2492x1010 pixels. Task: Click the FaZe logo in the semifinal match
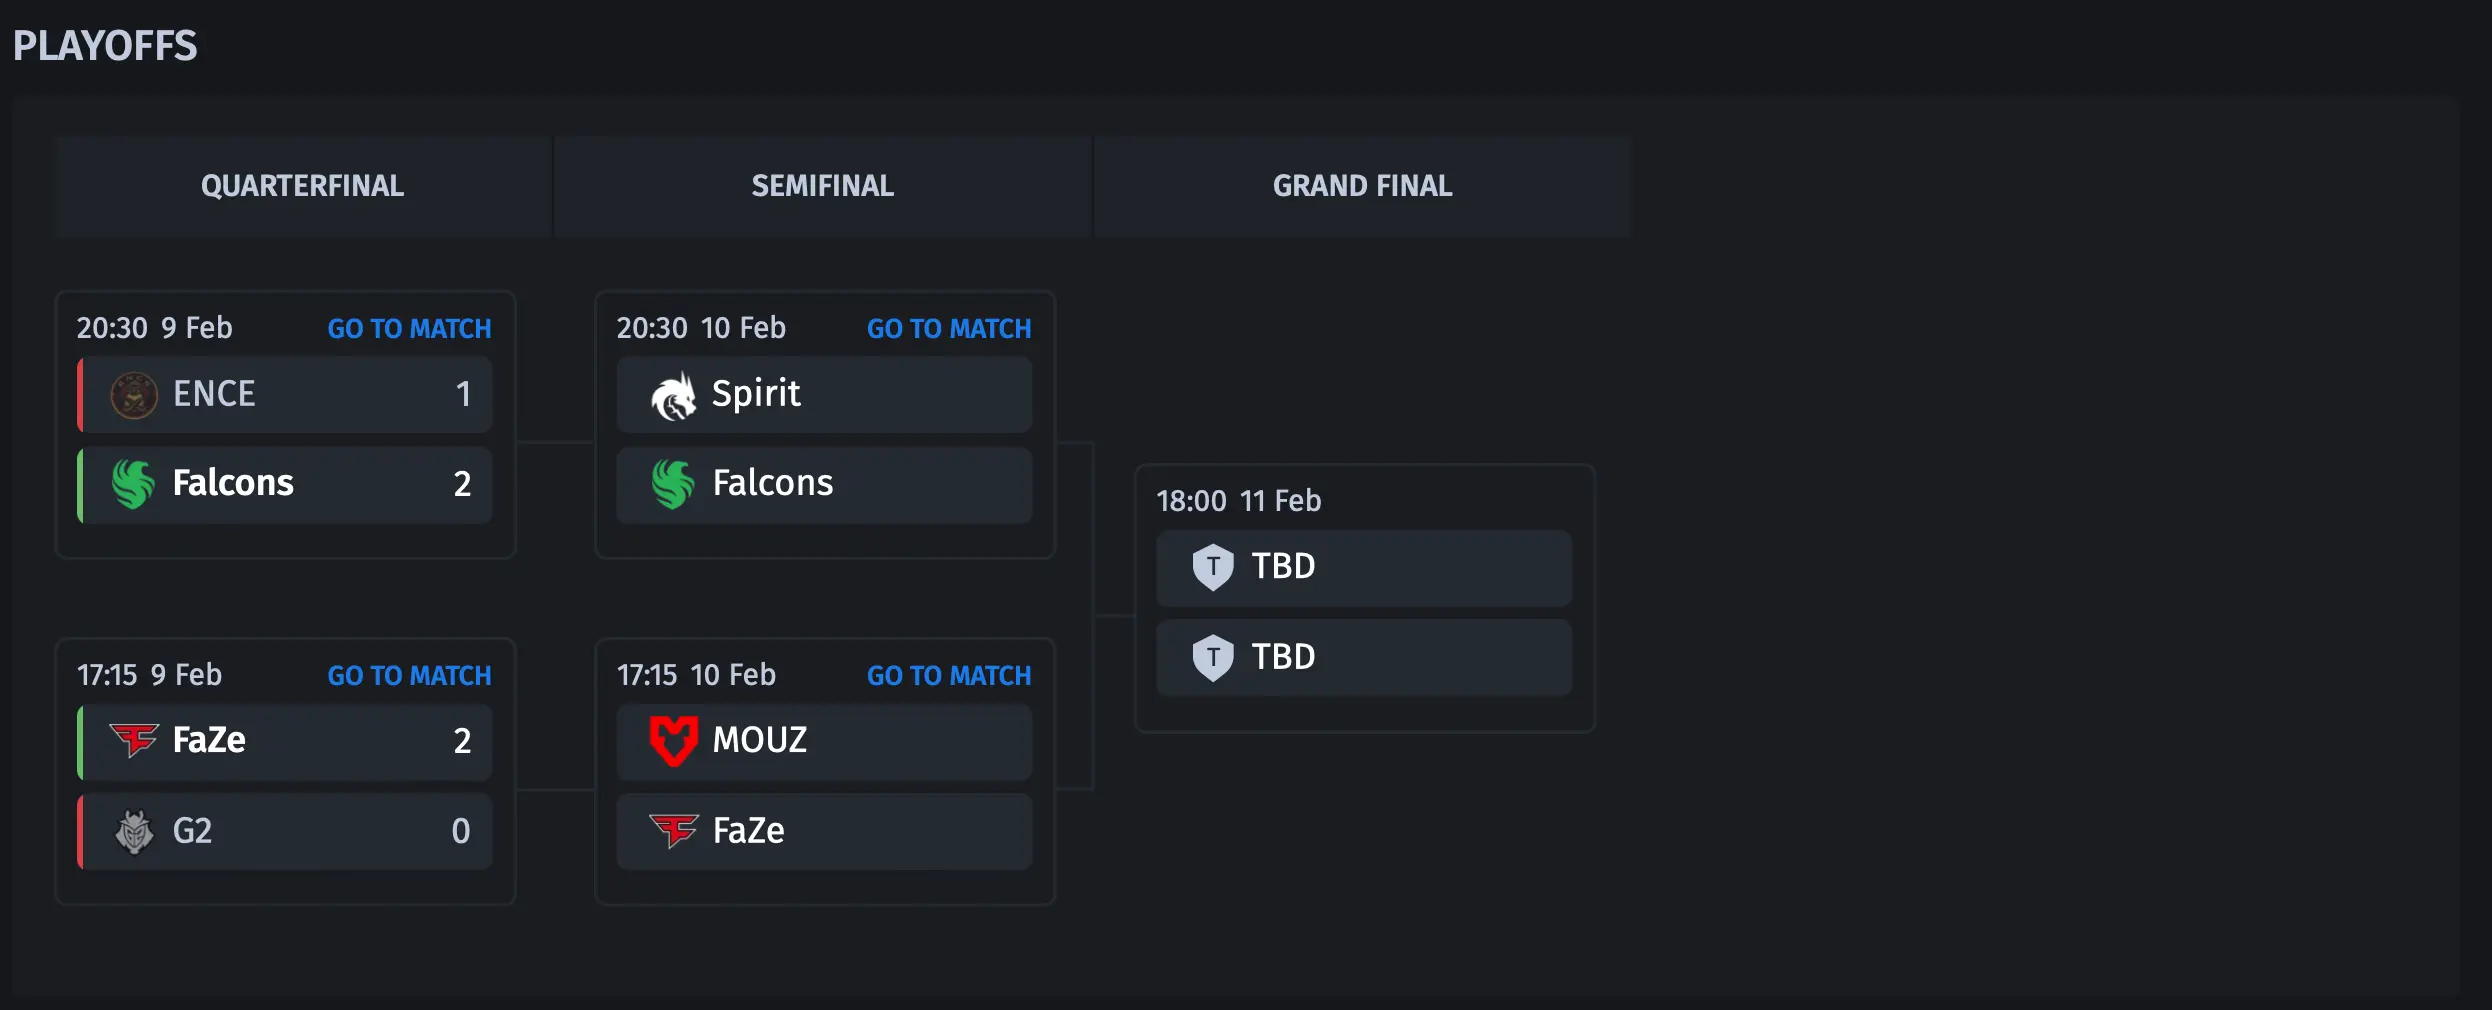[x=674, y=831]
